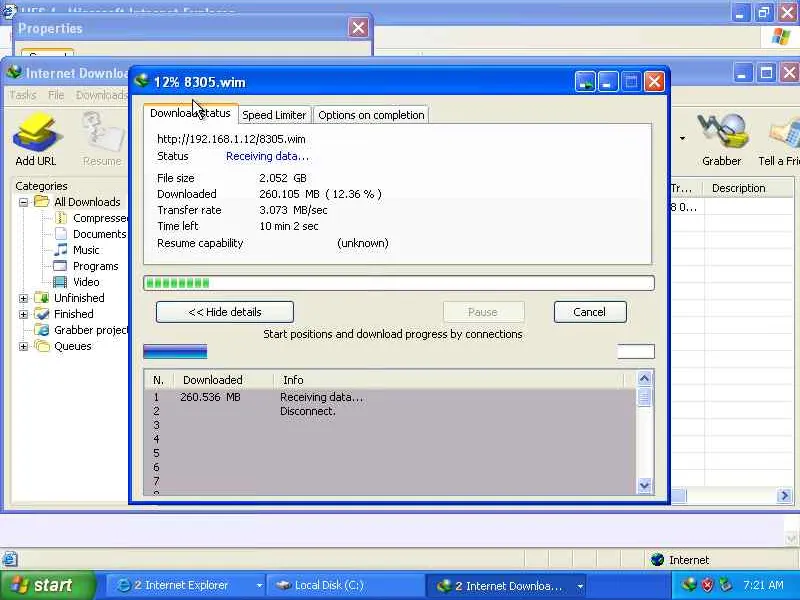Switch to the Speed Limiter tab
Screen dimensions: 800x600
(x=274, y=115)
